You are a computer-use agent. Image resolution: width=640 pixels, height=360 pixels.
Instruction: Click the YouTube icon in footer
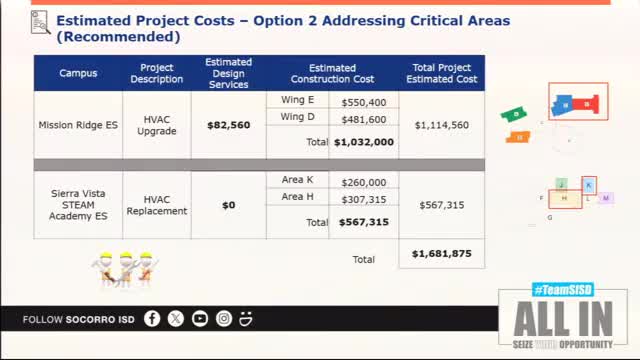tap(200, 319)
